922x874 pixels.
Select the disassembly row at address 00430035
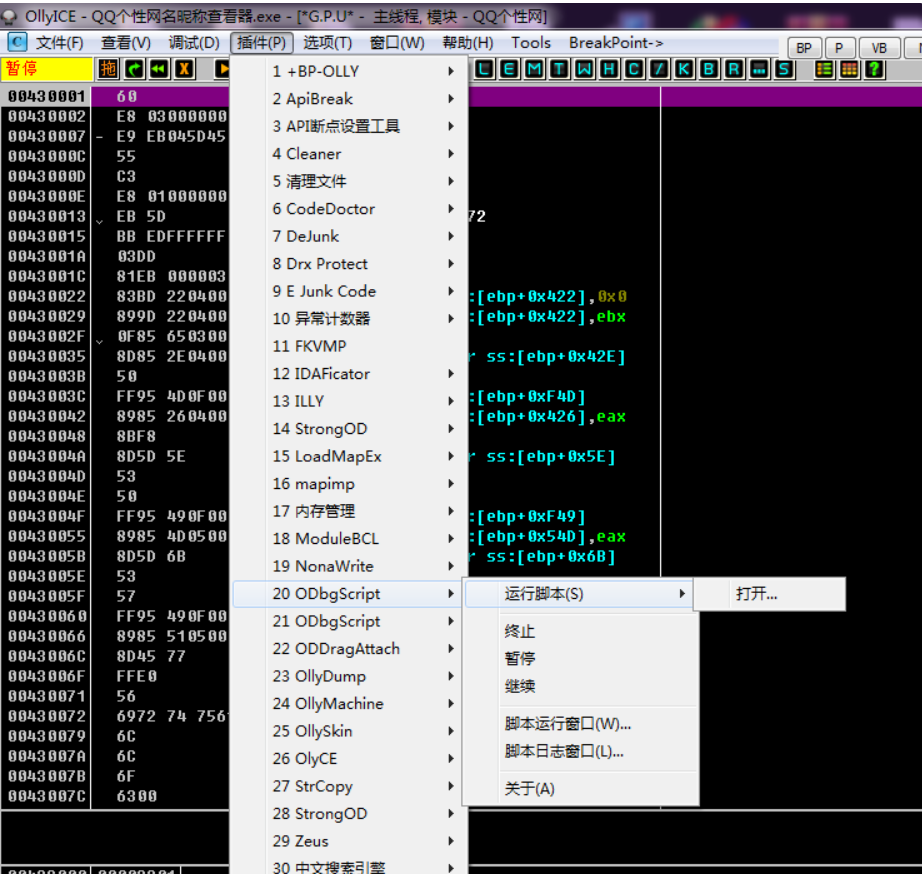47,356
